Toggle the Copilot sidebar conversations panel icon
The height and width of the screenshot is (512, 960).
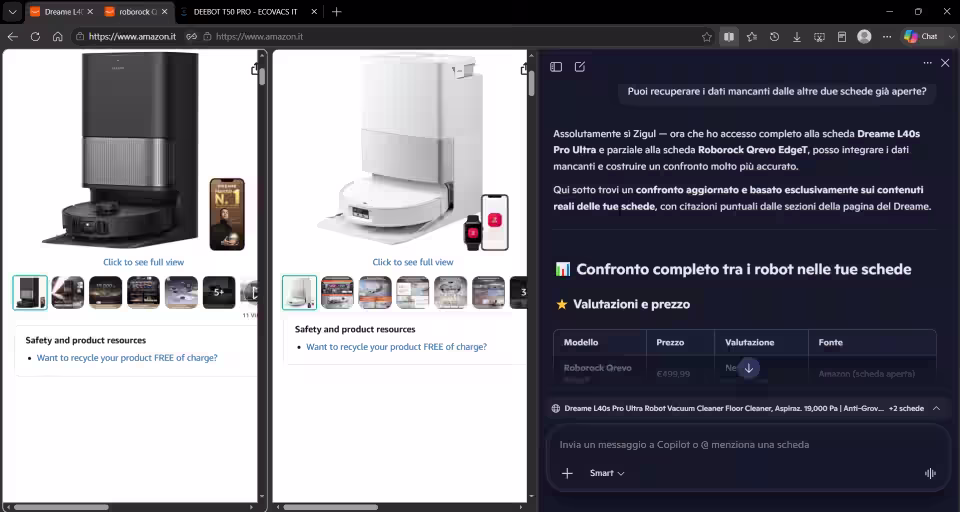pyautogui.click(x=556, y=67)
